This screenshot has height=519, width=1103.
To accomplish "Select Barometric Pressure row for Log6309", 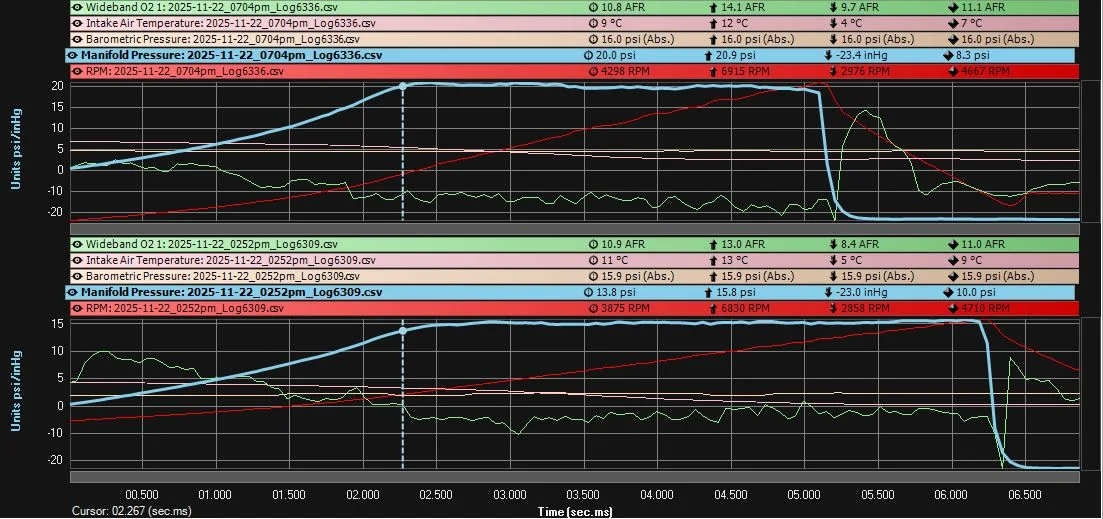I will coord(230,276).
